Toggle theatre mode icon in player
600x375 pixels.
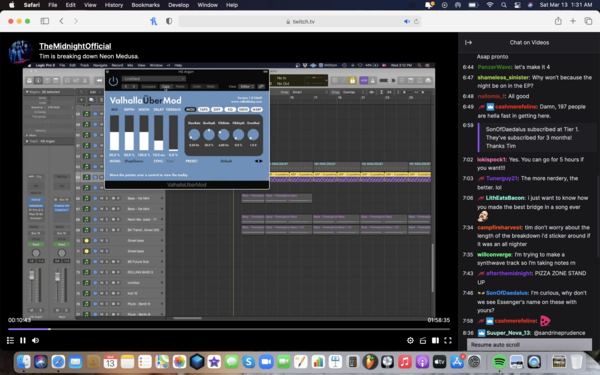[x=435, y=340]
